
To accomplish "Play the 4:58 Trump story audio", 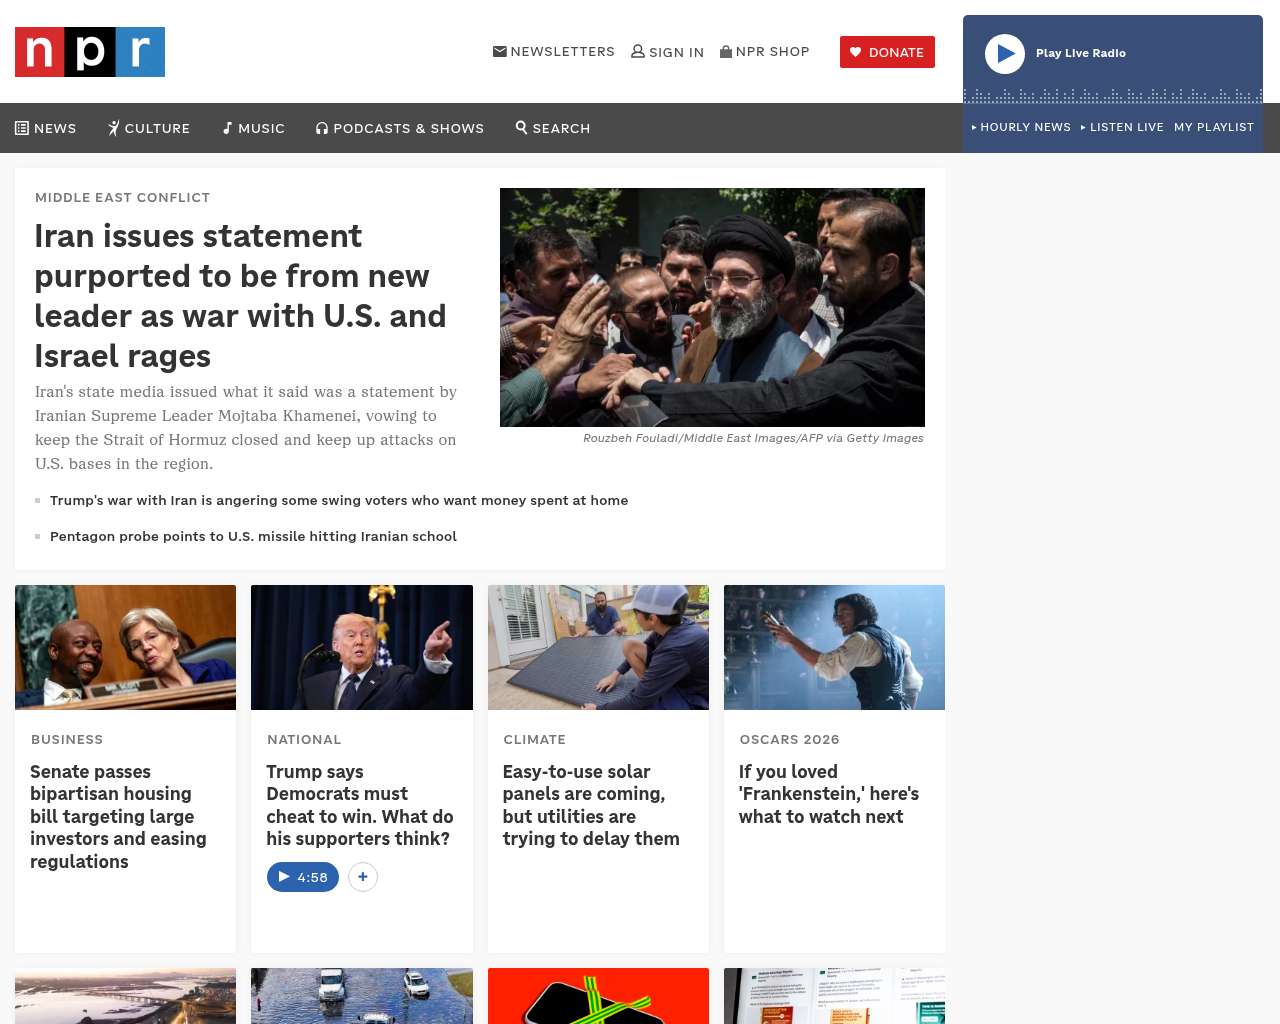I will point(303,877).
